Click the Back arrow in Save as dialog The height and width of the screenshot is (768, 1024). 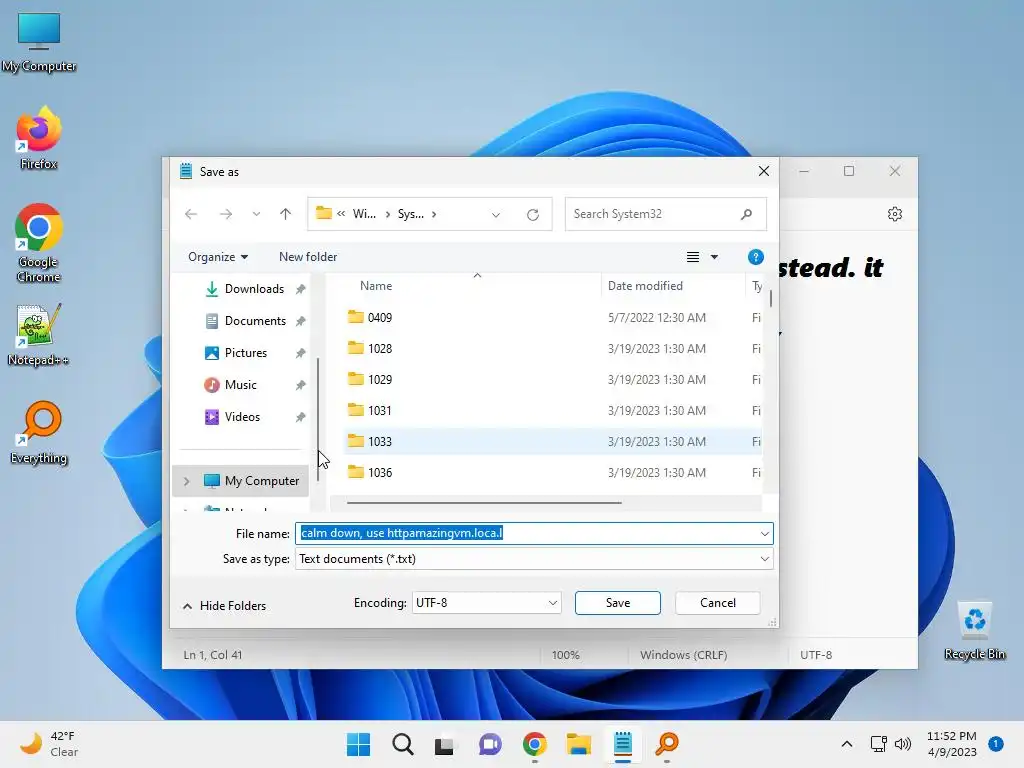pyautogui.click(x=191, y=214)
